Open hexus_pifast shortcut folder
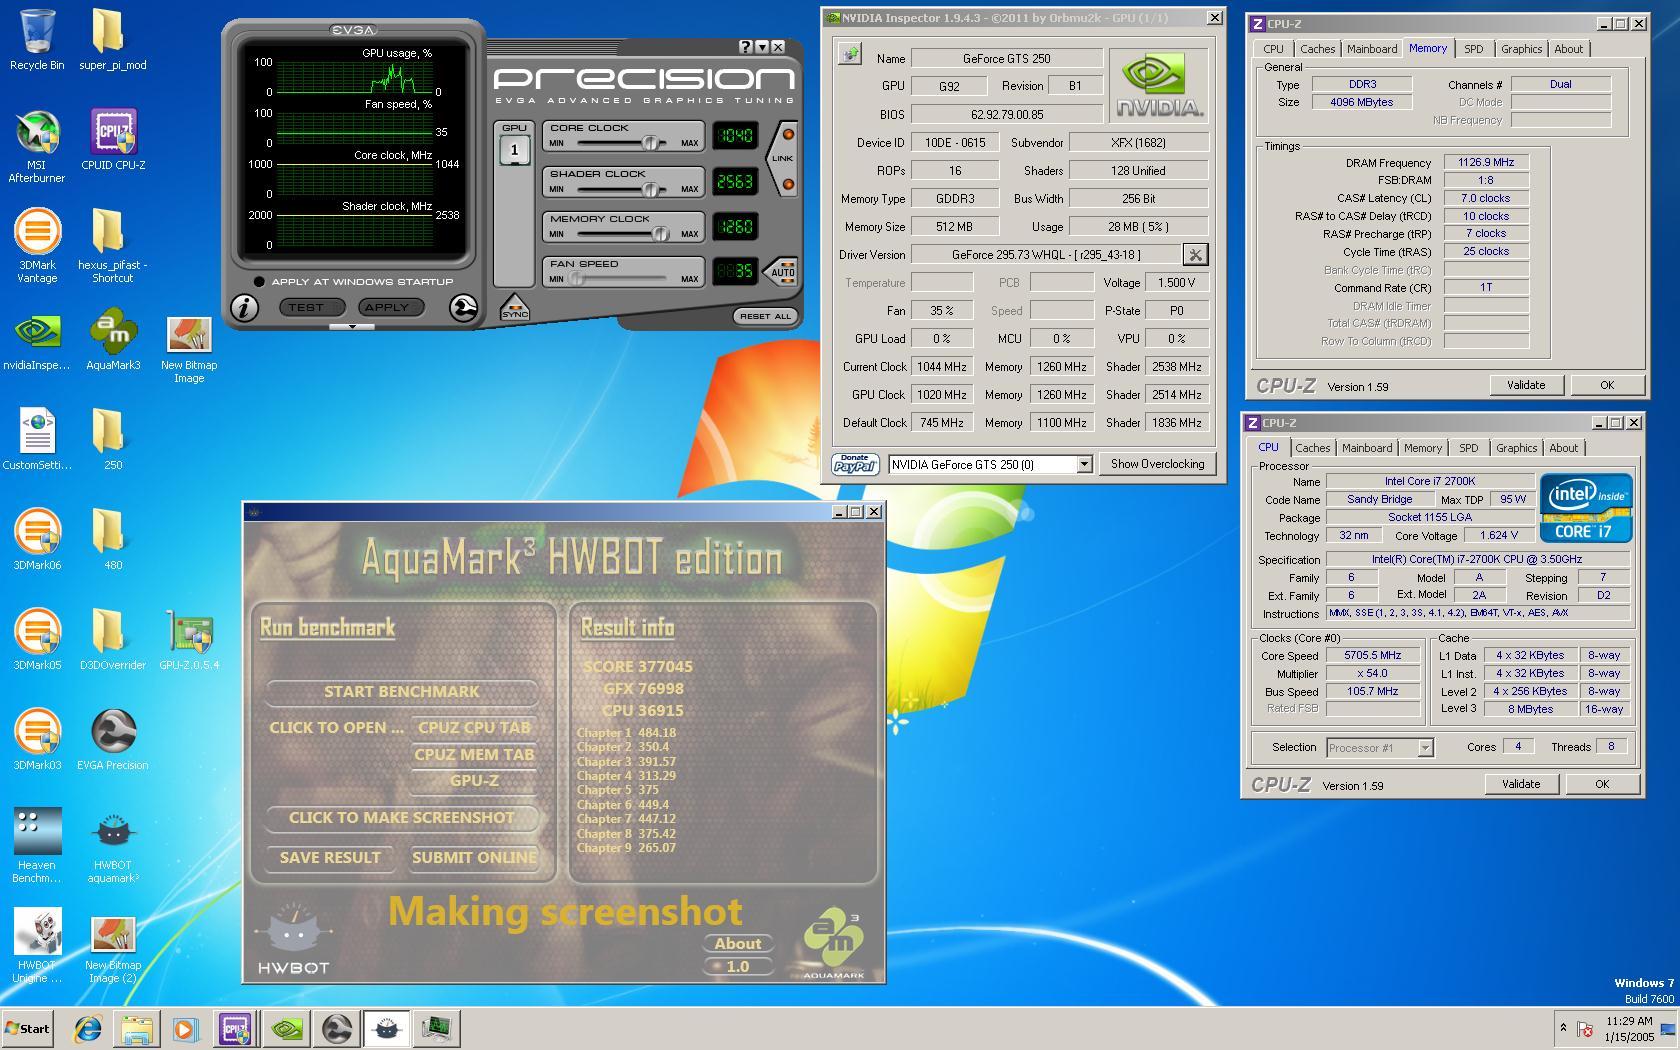1680x1050 pixels. point(112,246)
